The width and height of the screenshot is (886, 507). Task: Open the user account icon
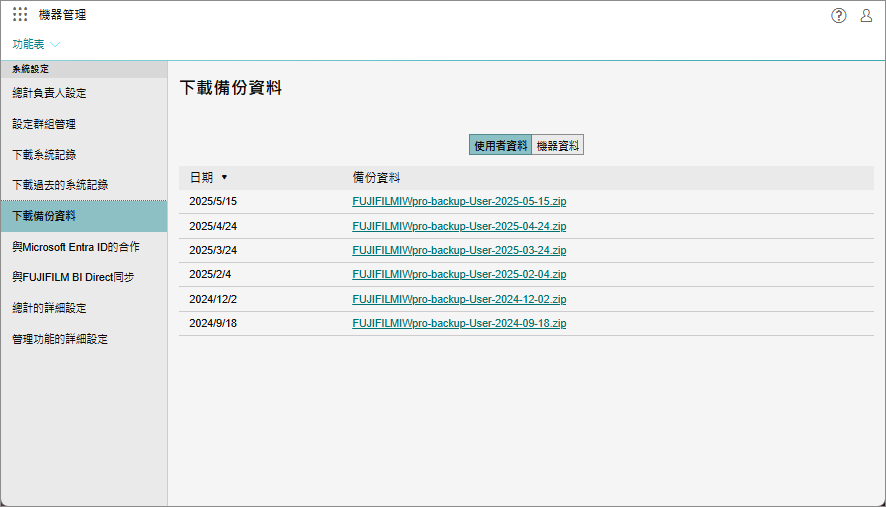click(x=866, y=15)
